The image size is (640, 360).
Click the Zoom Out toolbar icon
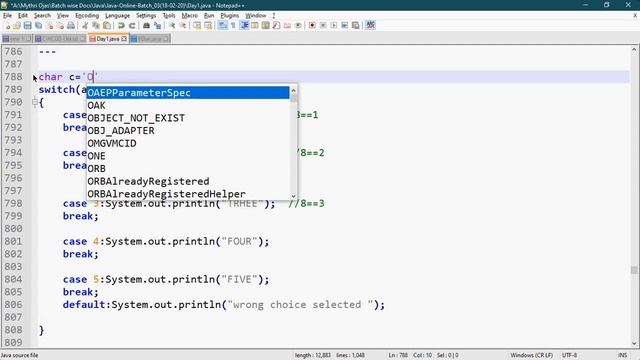pos(183,25)
